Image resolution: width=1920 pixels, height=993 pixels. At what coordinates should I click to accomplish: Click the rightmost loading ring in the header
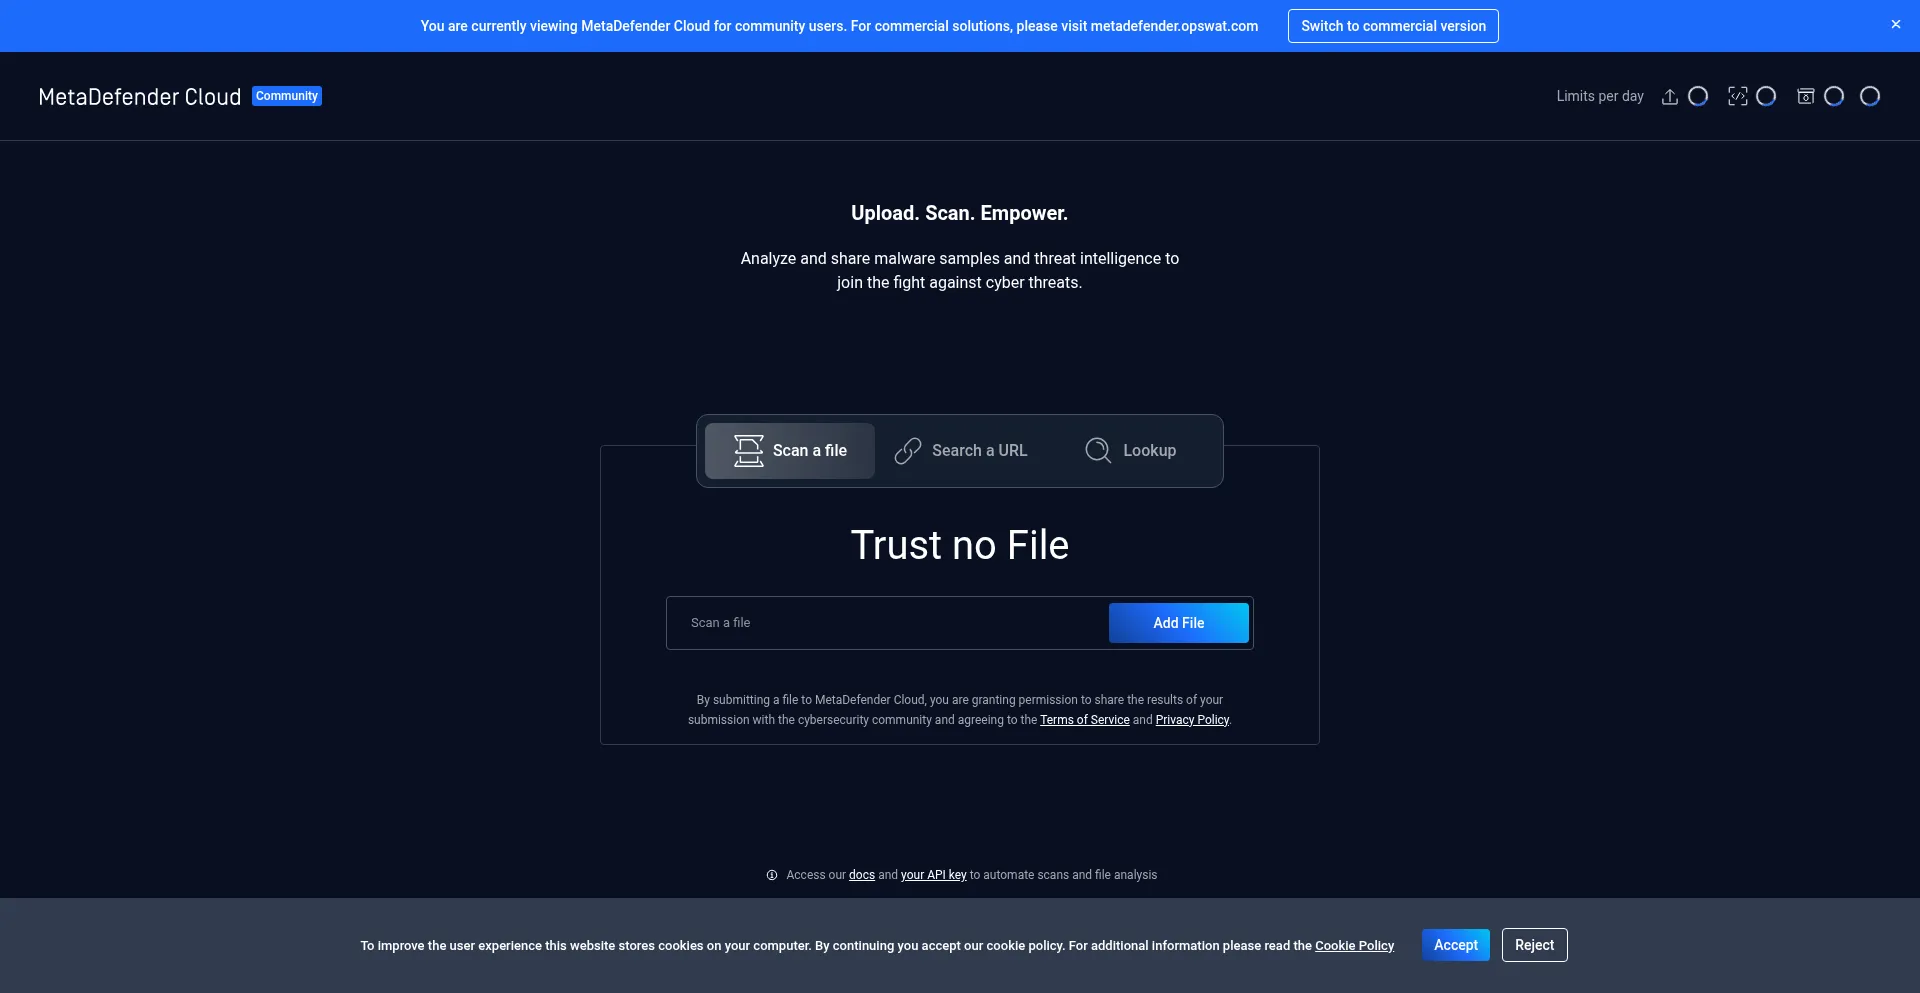1870,96
